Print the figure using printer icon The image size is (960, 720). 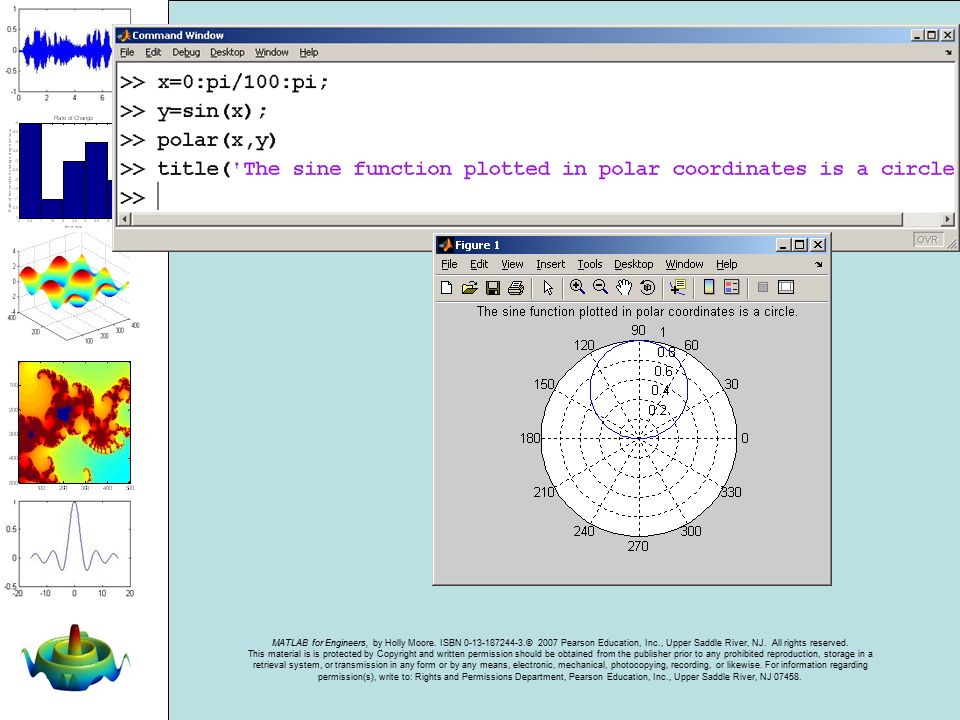[x=516, y=287]
